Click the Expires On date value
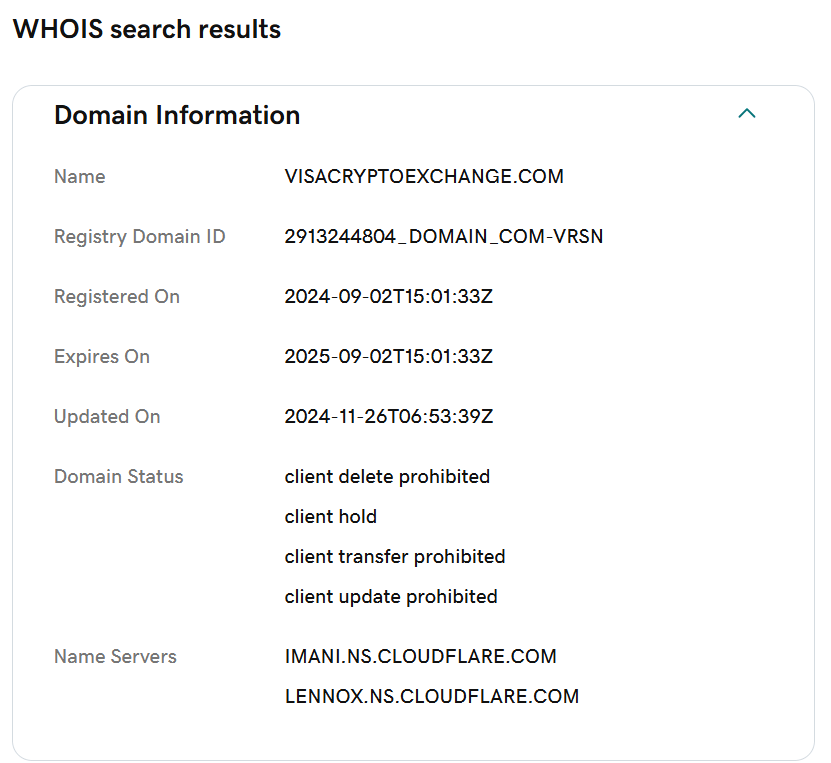 388,356
